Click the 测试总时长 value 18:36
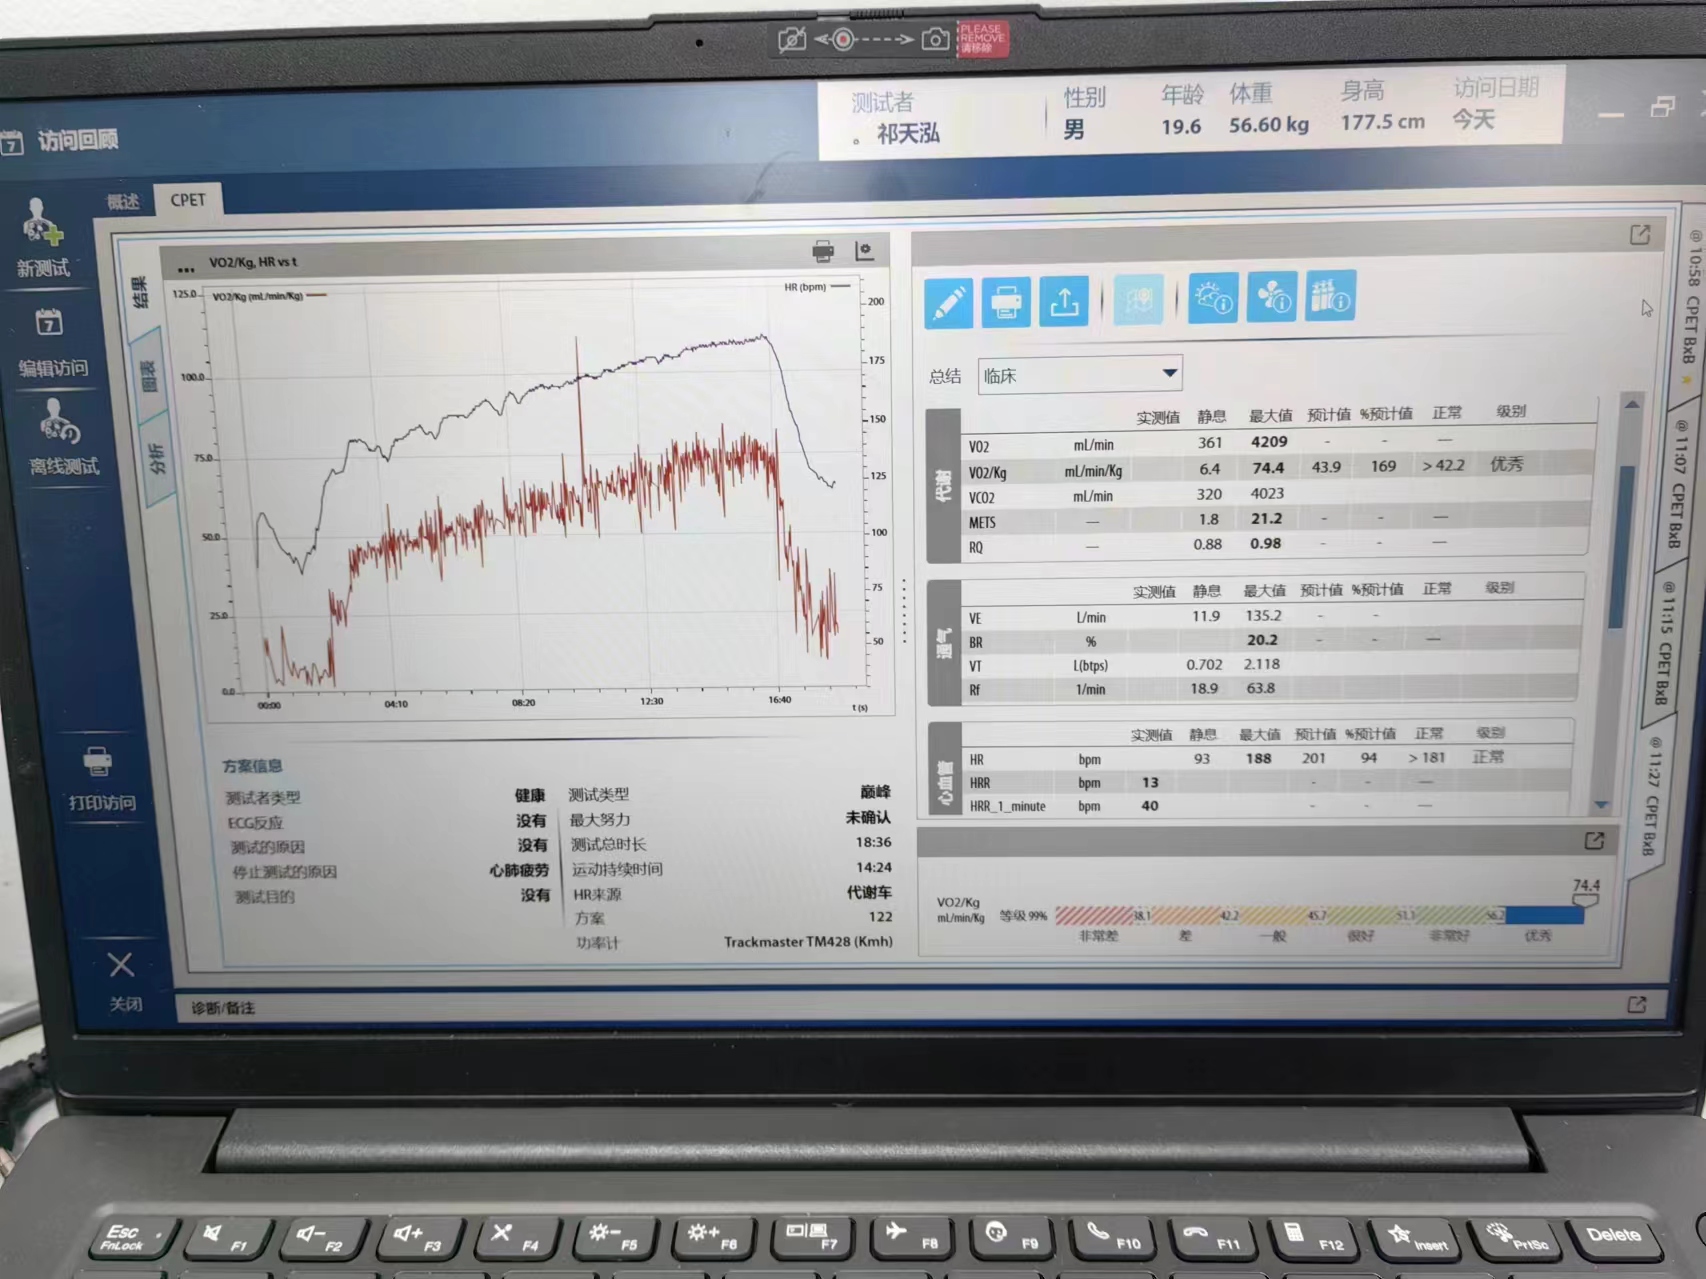The image size is (1706, 1279). [873, 842]
